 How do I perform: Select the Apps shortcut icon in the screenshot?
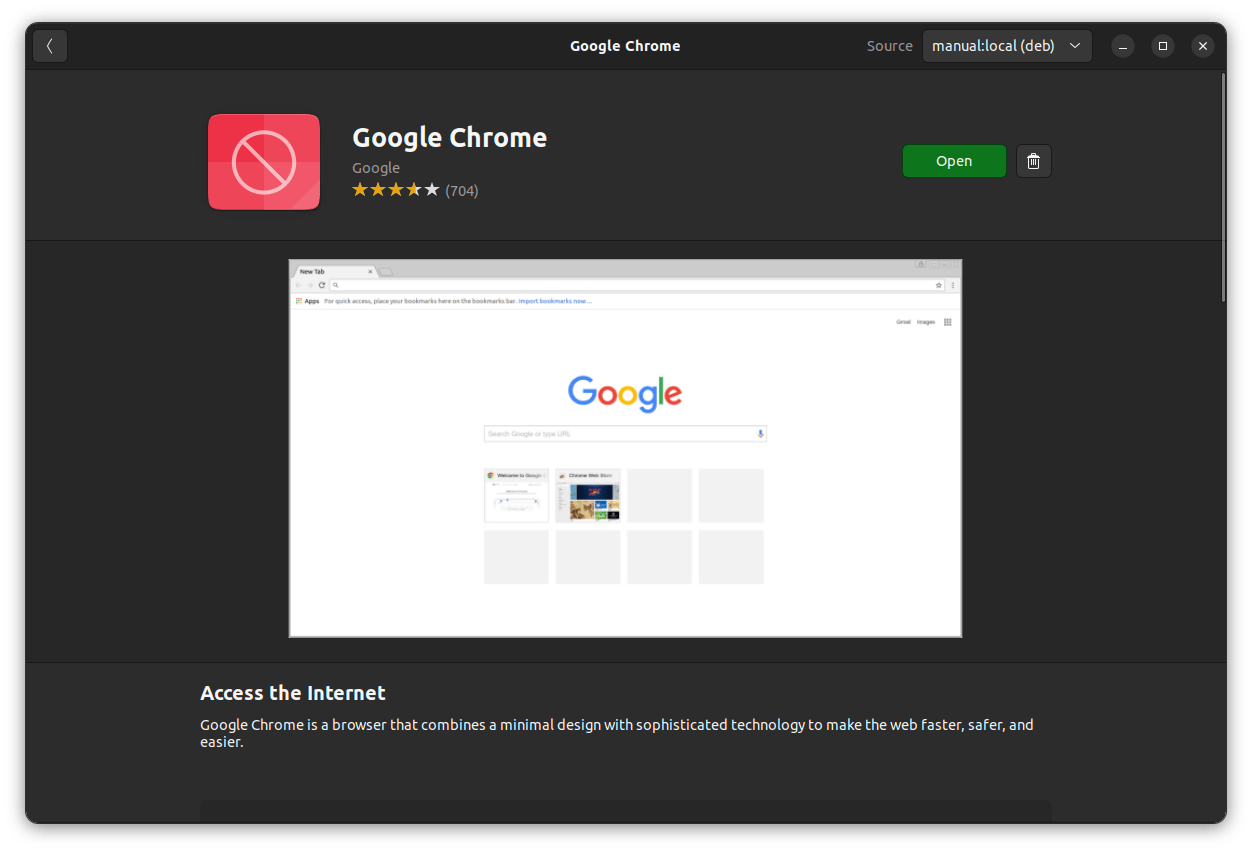click(x=298, y=300)
